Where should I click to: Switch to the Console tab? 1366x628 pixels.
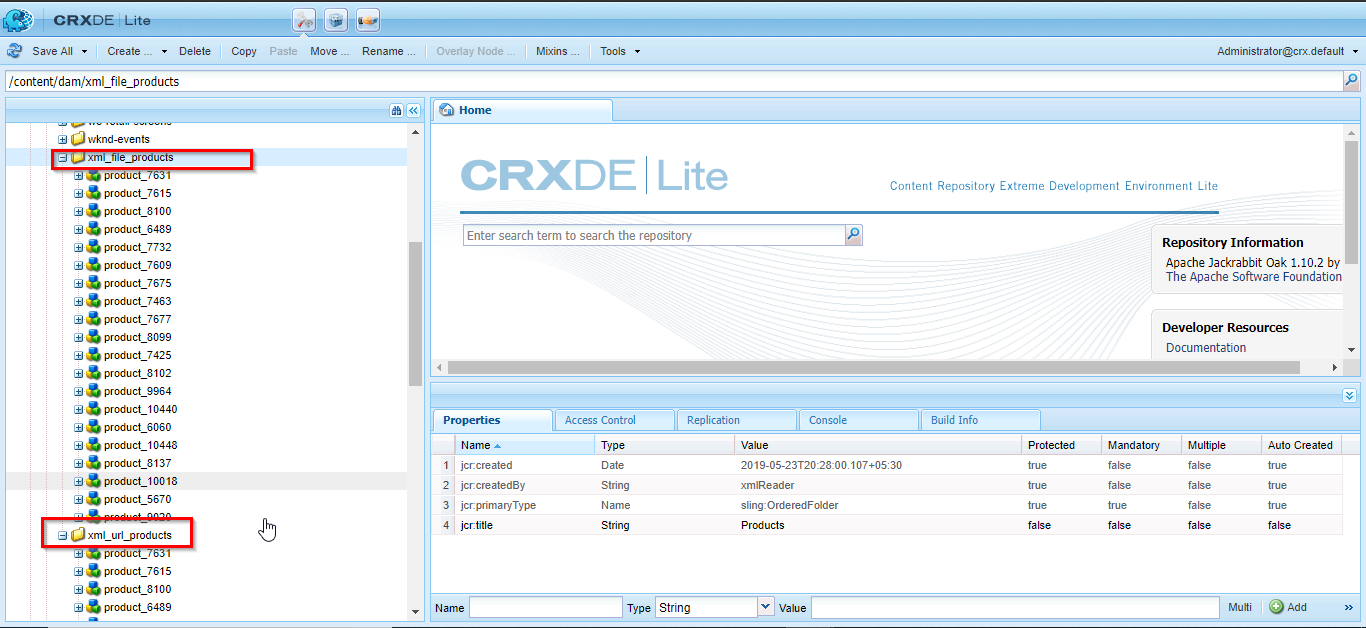858,420
